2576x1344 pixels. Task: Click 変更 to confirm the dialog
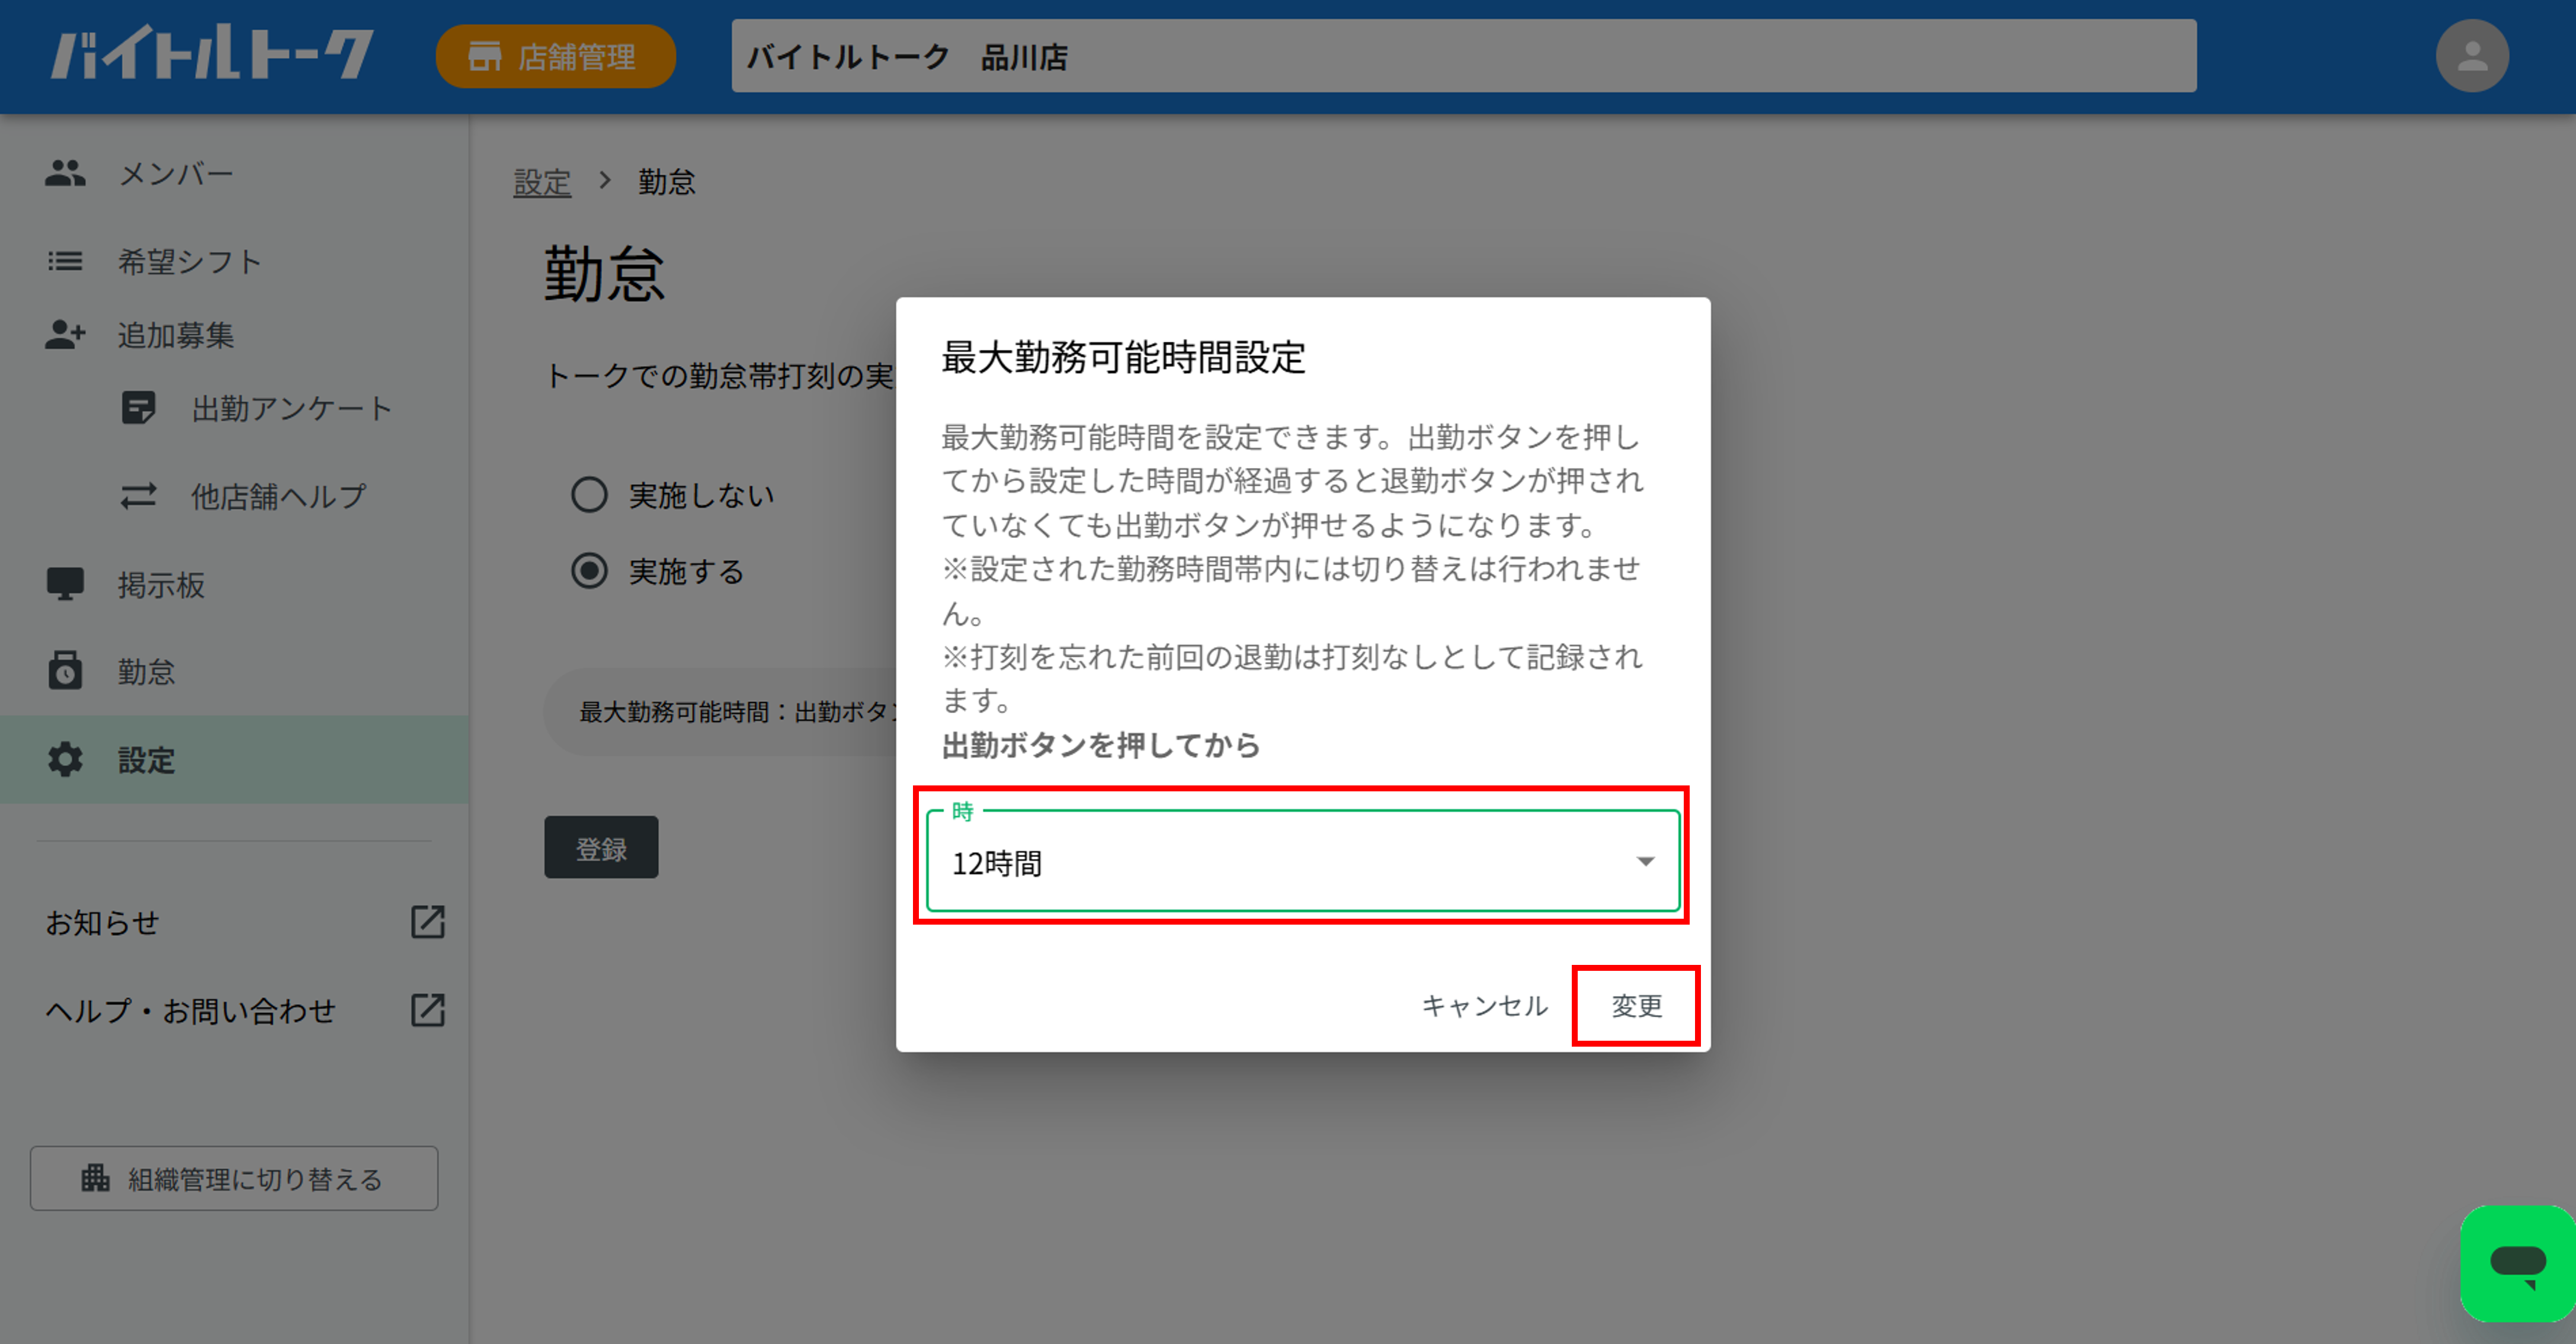point(1636,1005)
